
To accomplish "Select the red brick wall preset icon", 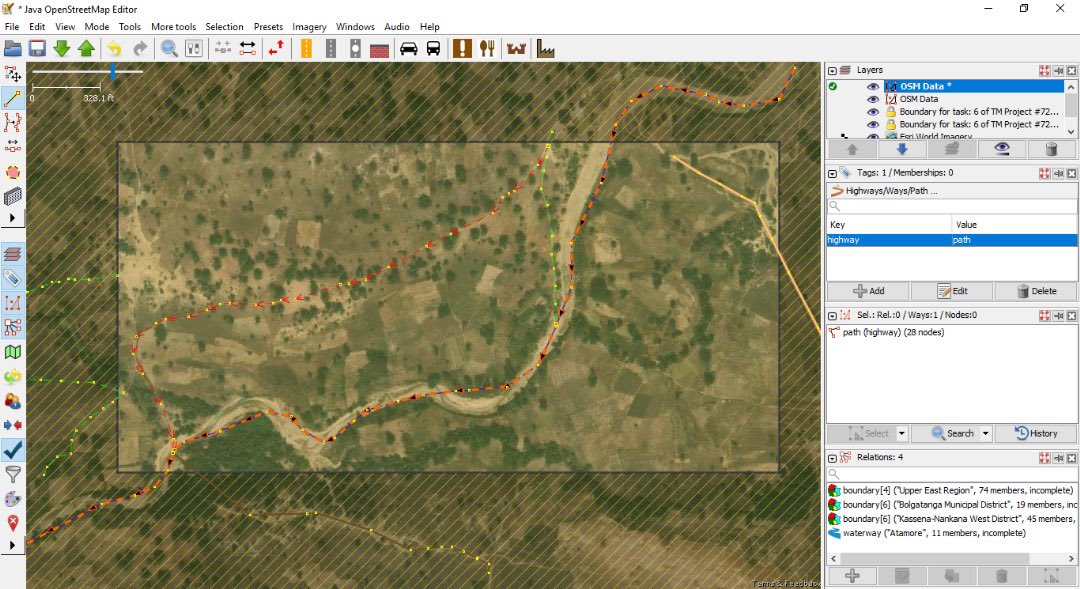I will point(380,49).
